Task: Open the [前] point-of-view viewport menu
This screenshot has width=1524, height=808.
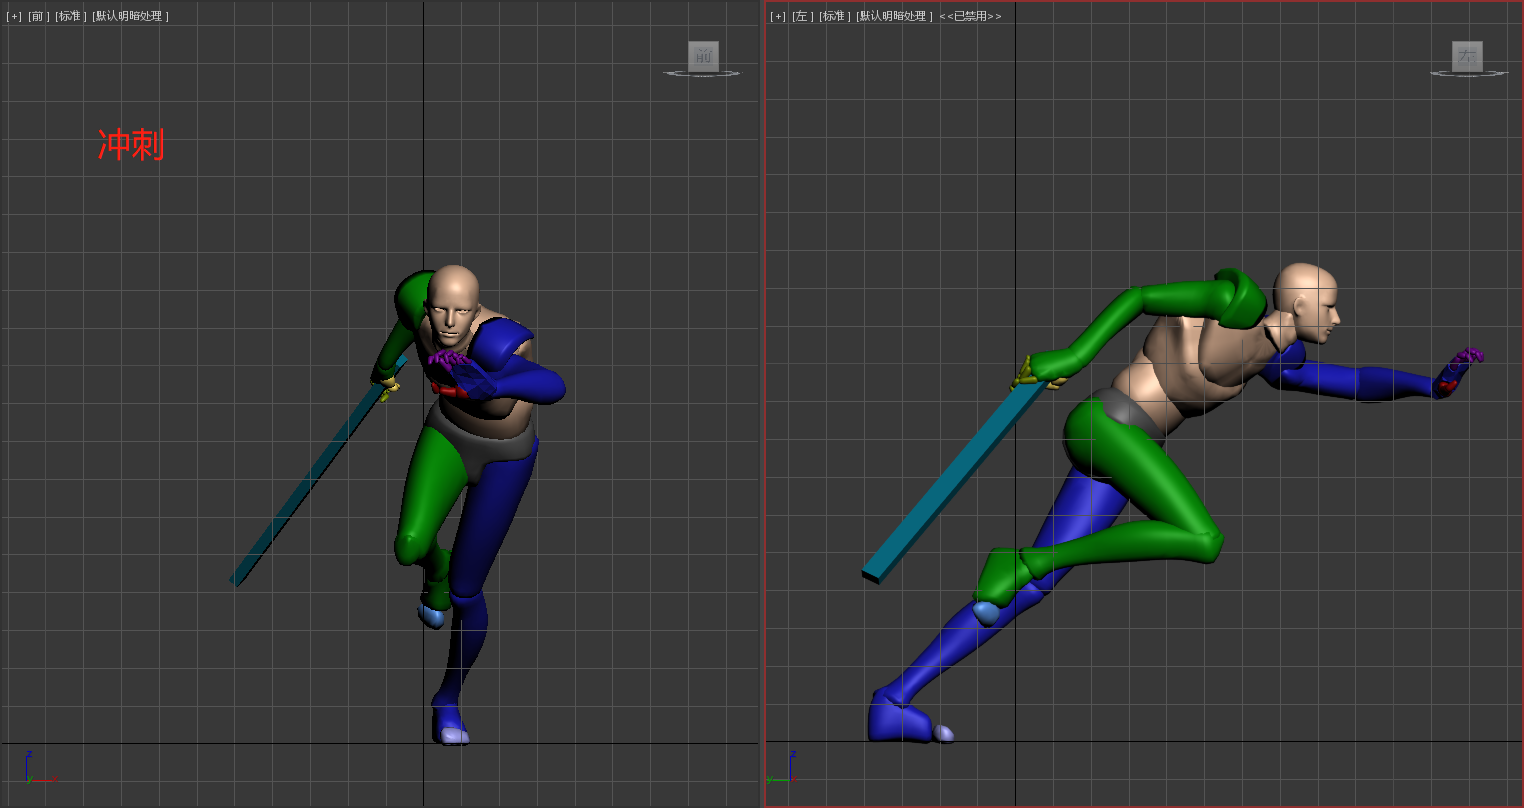Action: pos(38,16)
